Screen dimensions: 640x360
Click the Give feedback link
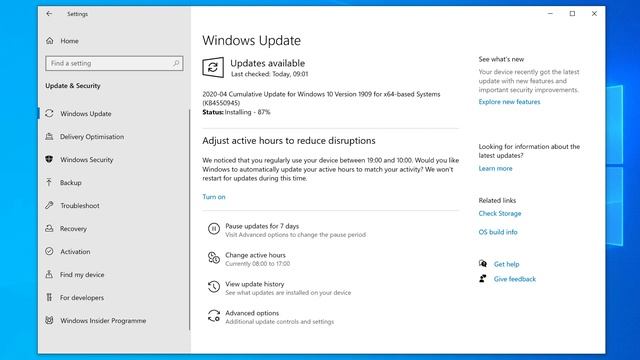tap(514, 279)
